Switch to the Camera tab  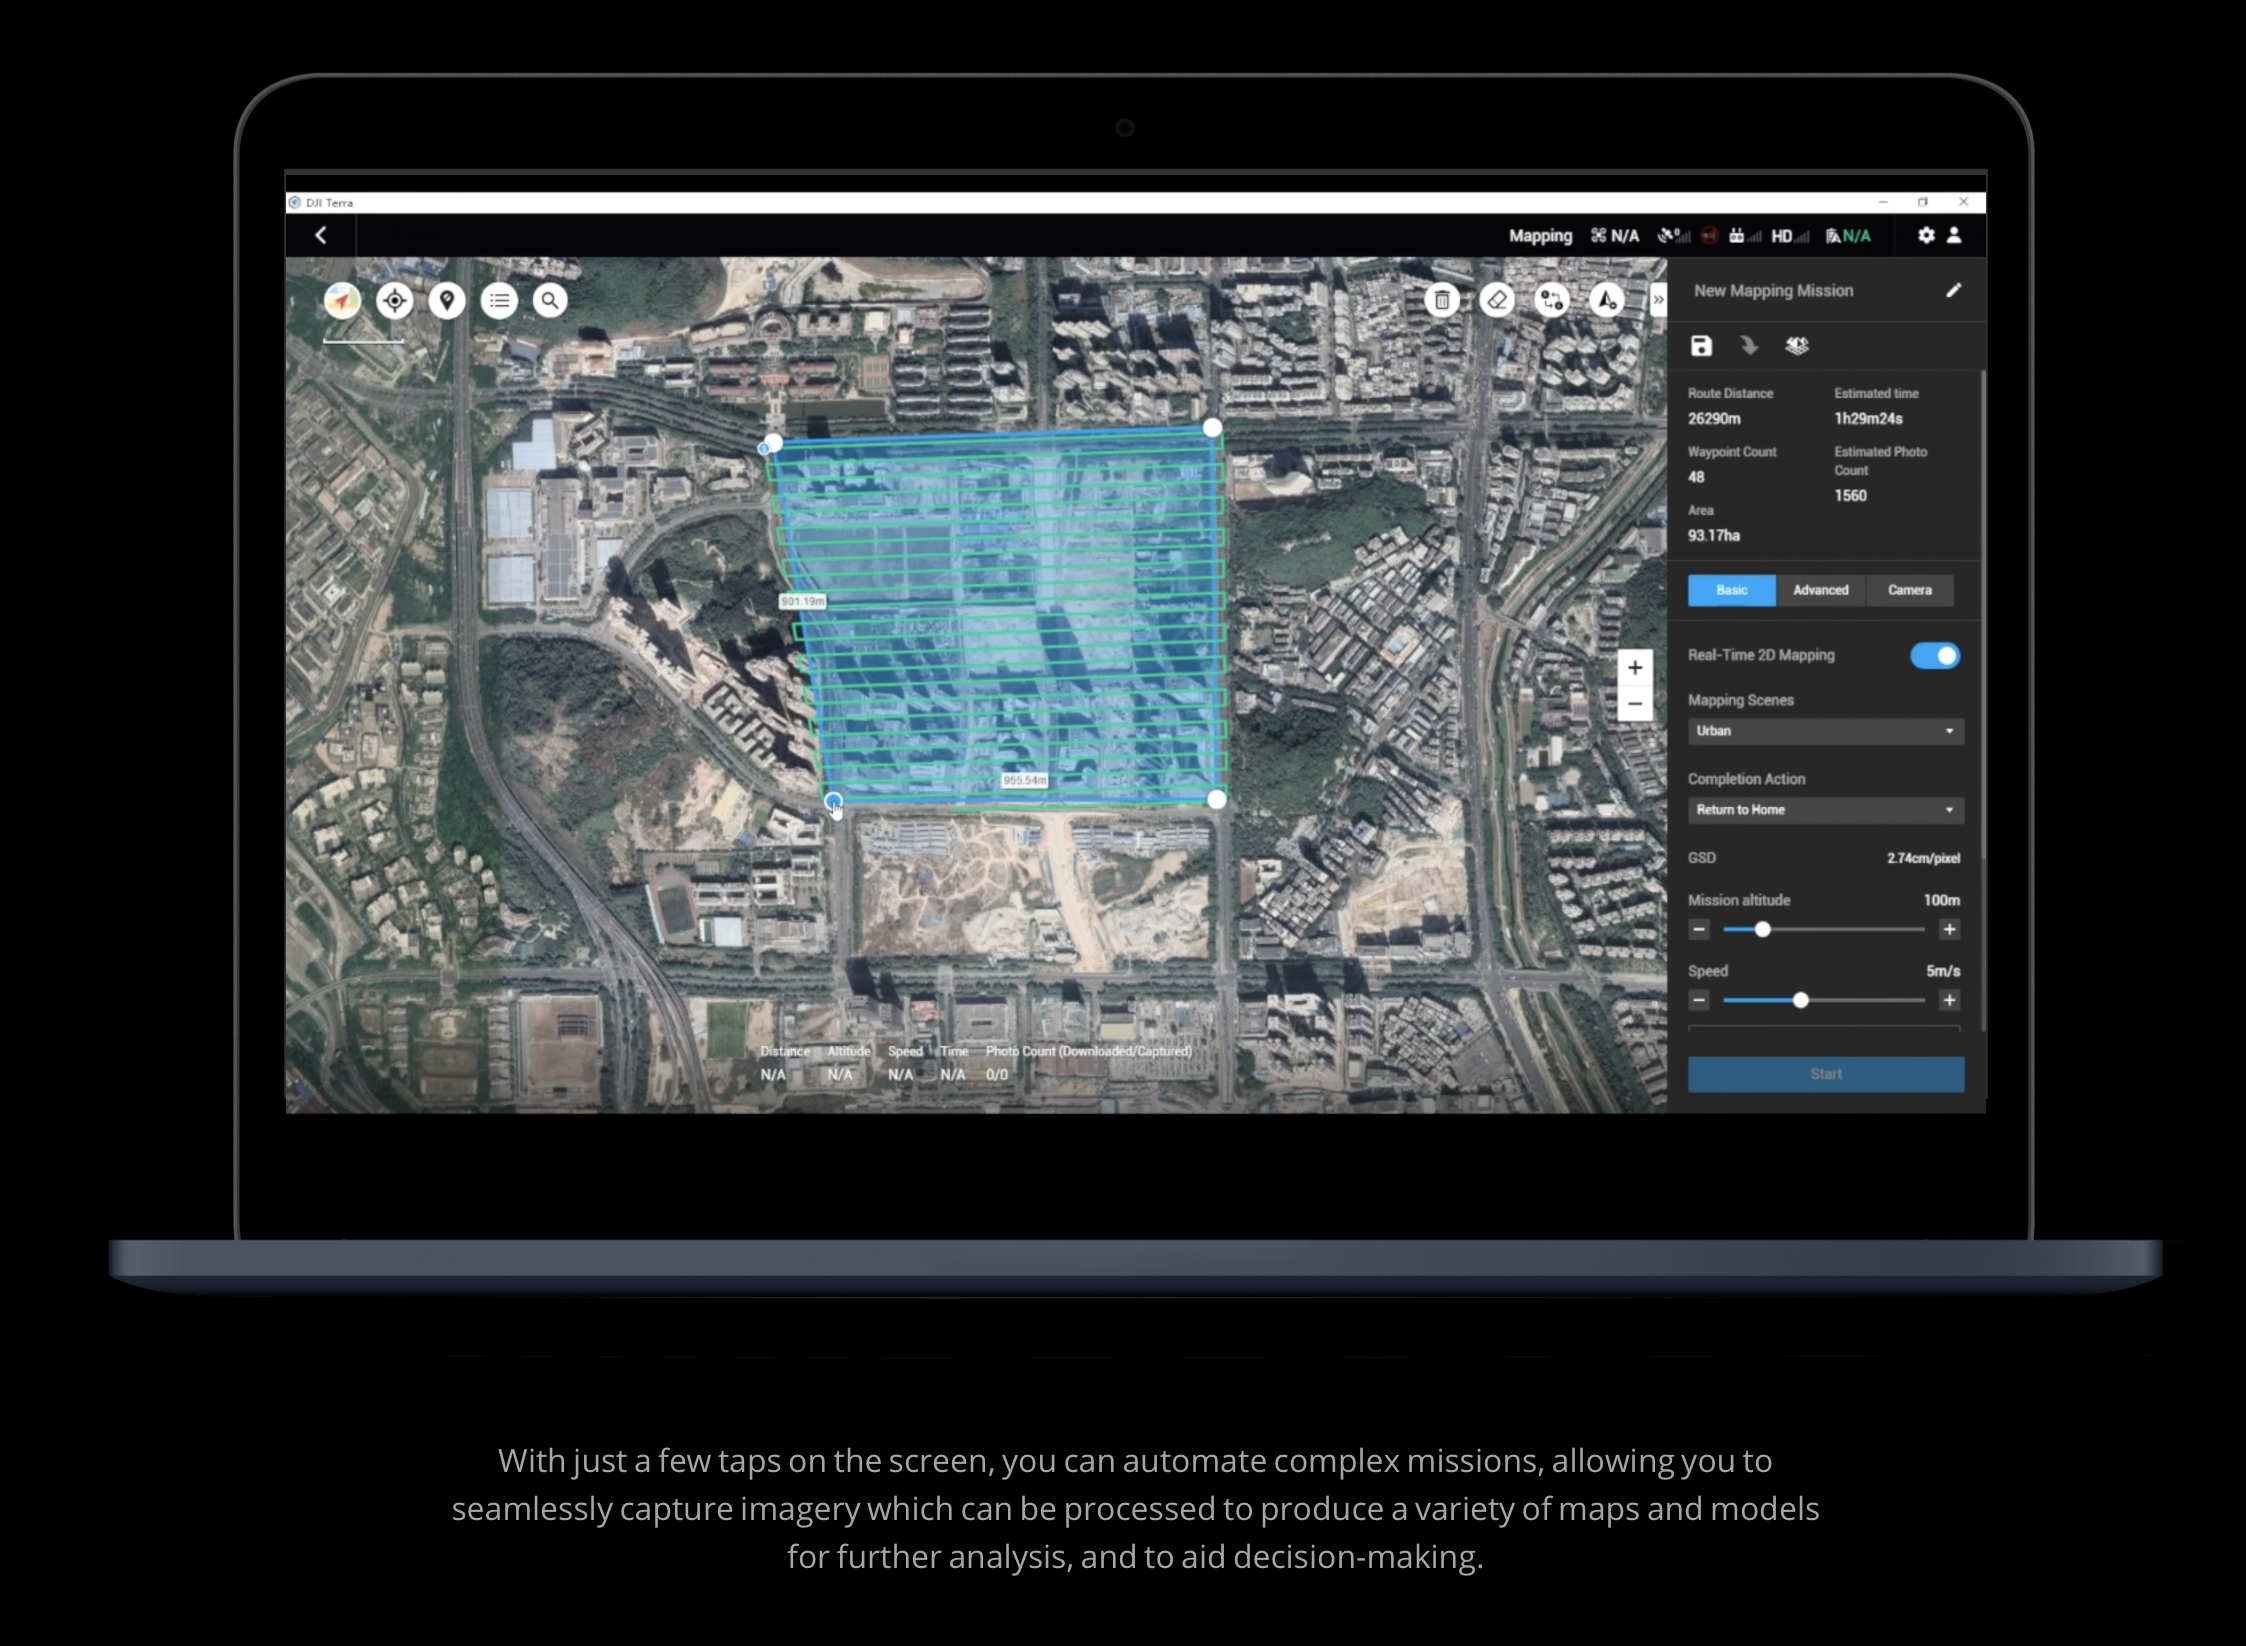1909,590
